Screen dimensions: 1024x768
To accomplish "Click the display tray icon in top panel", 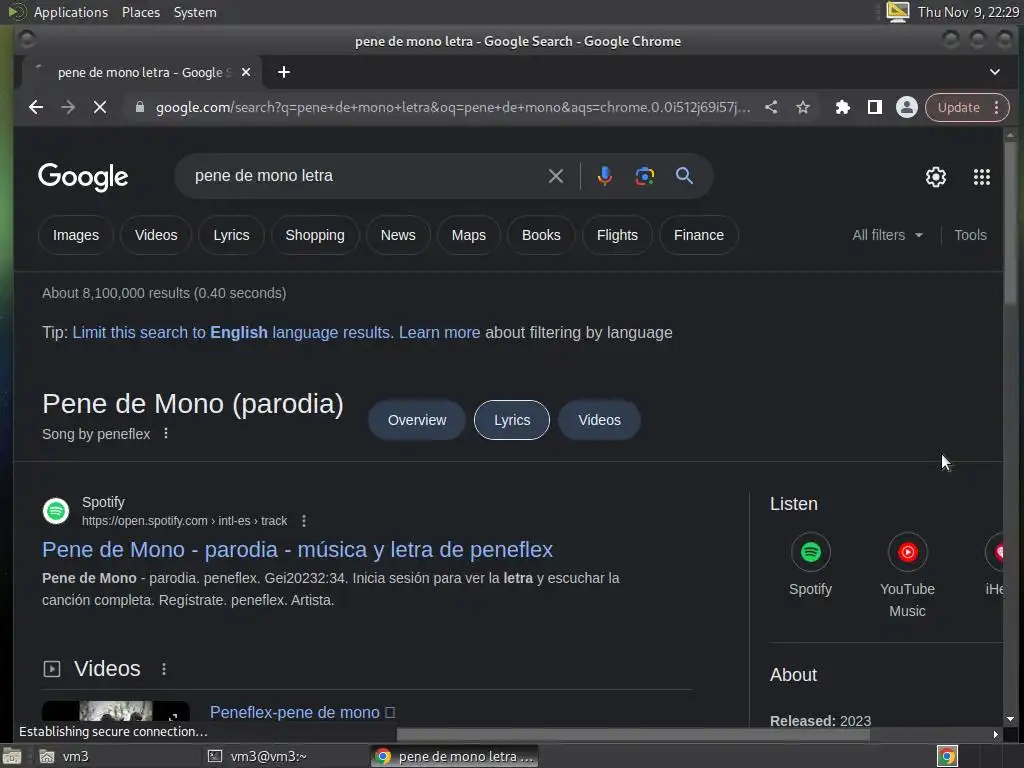I will (897, 12).
